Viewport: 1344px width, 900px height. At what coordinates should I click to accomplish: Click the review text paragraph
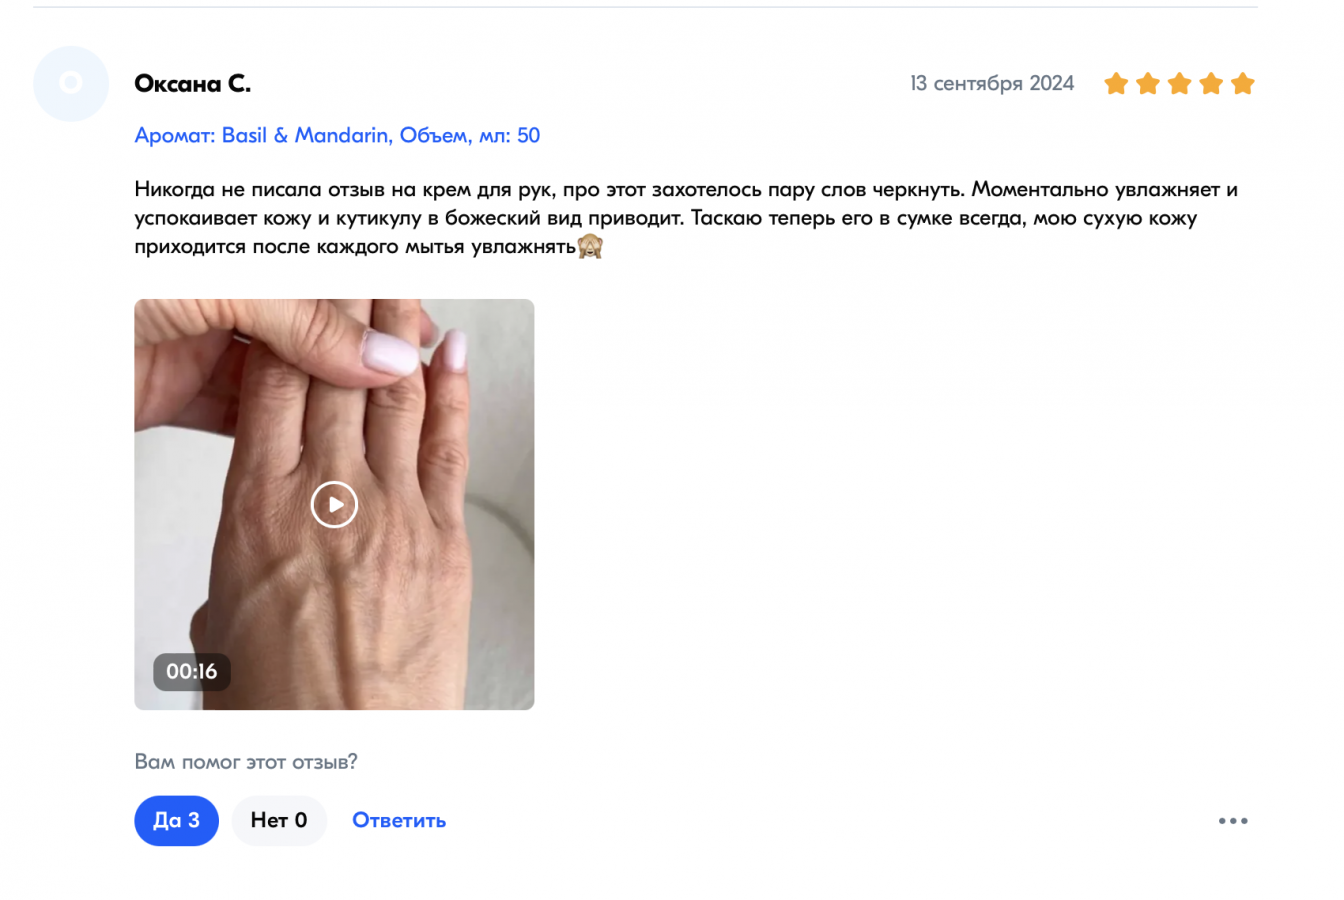[x=686, y=218]
